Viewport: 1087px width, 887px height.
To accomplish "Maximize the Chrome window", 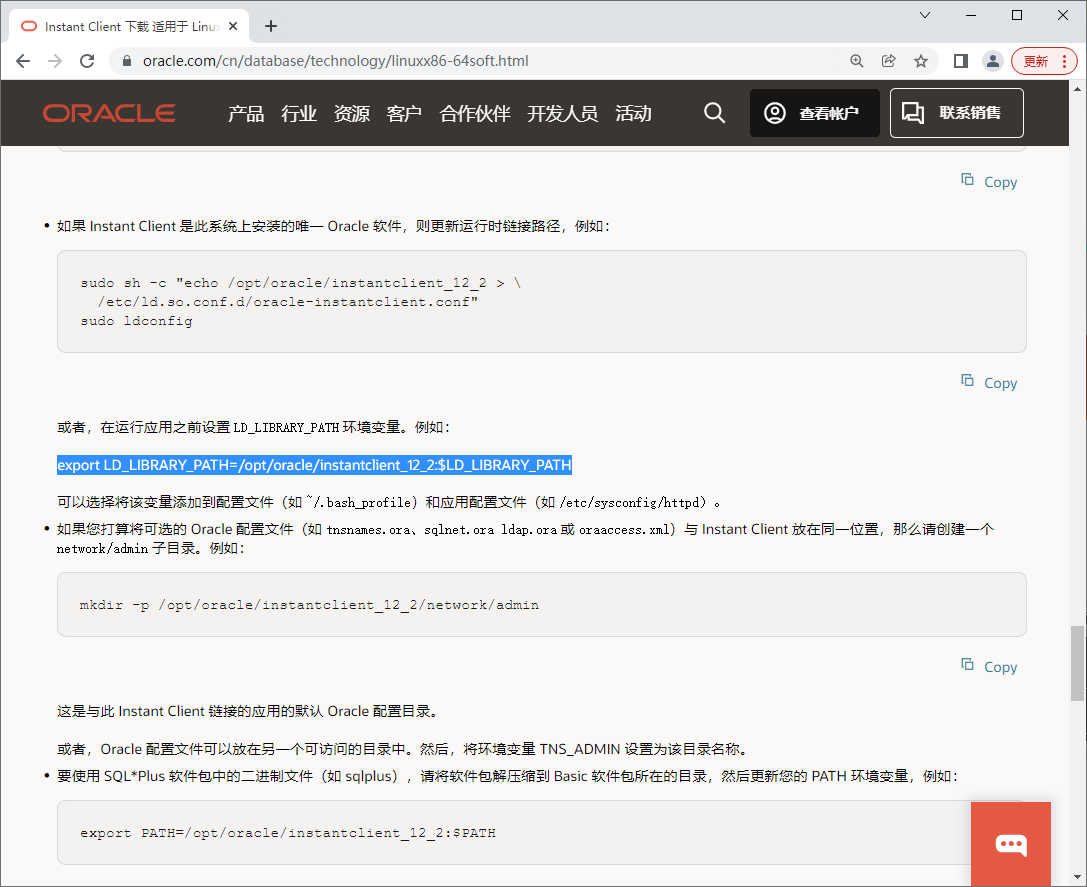I will [1017, 15].
